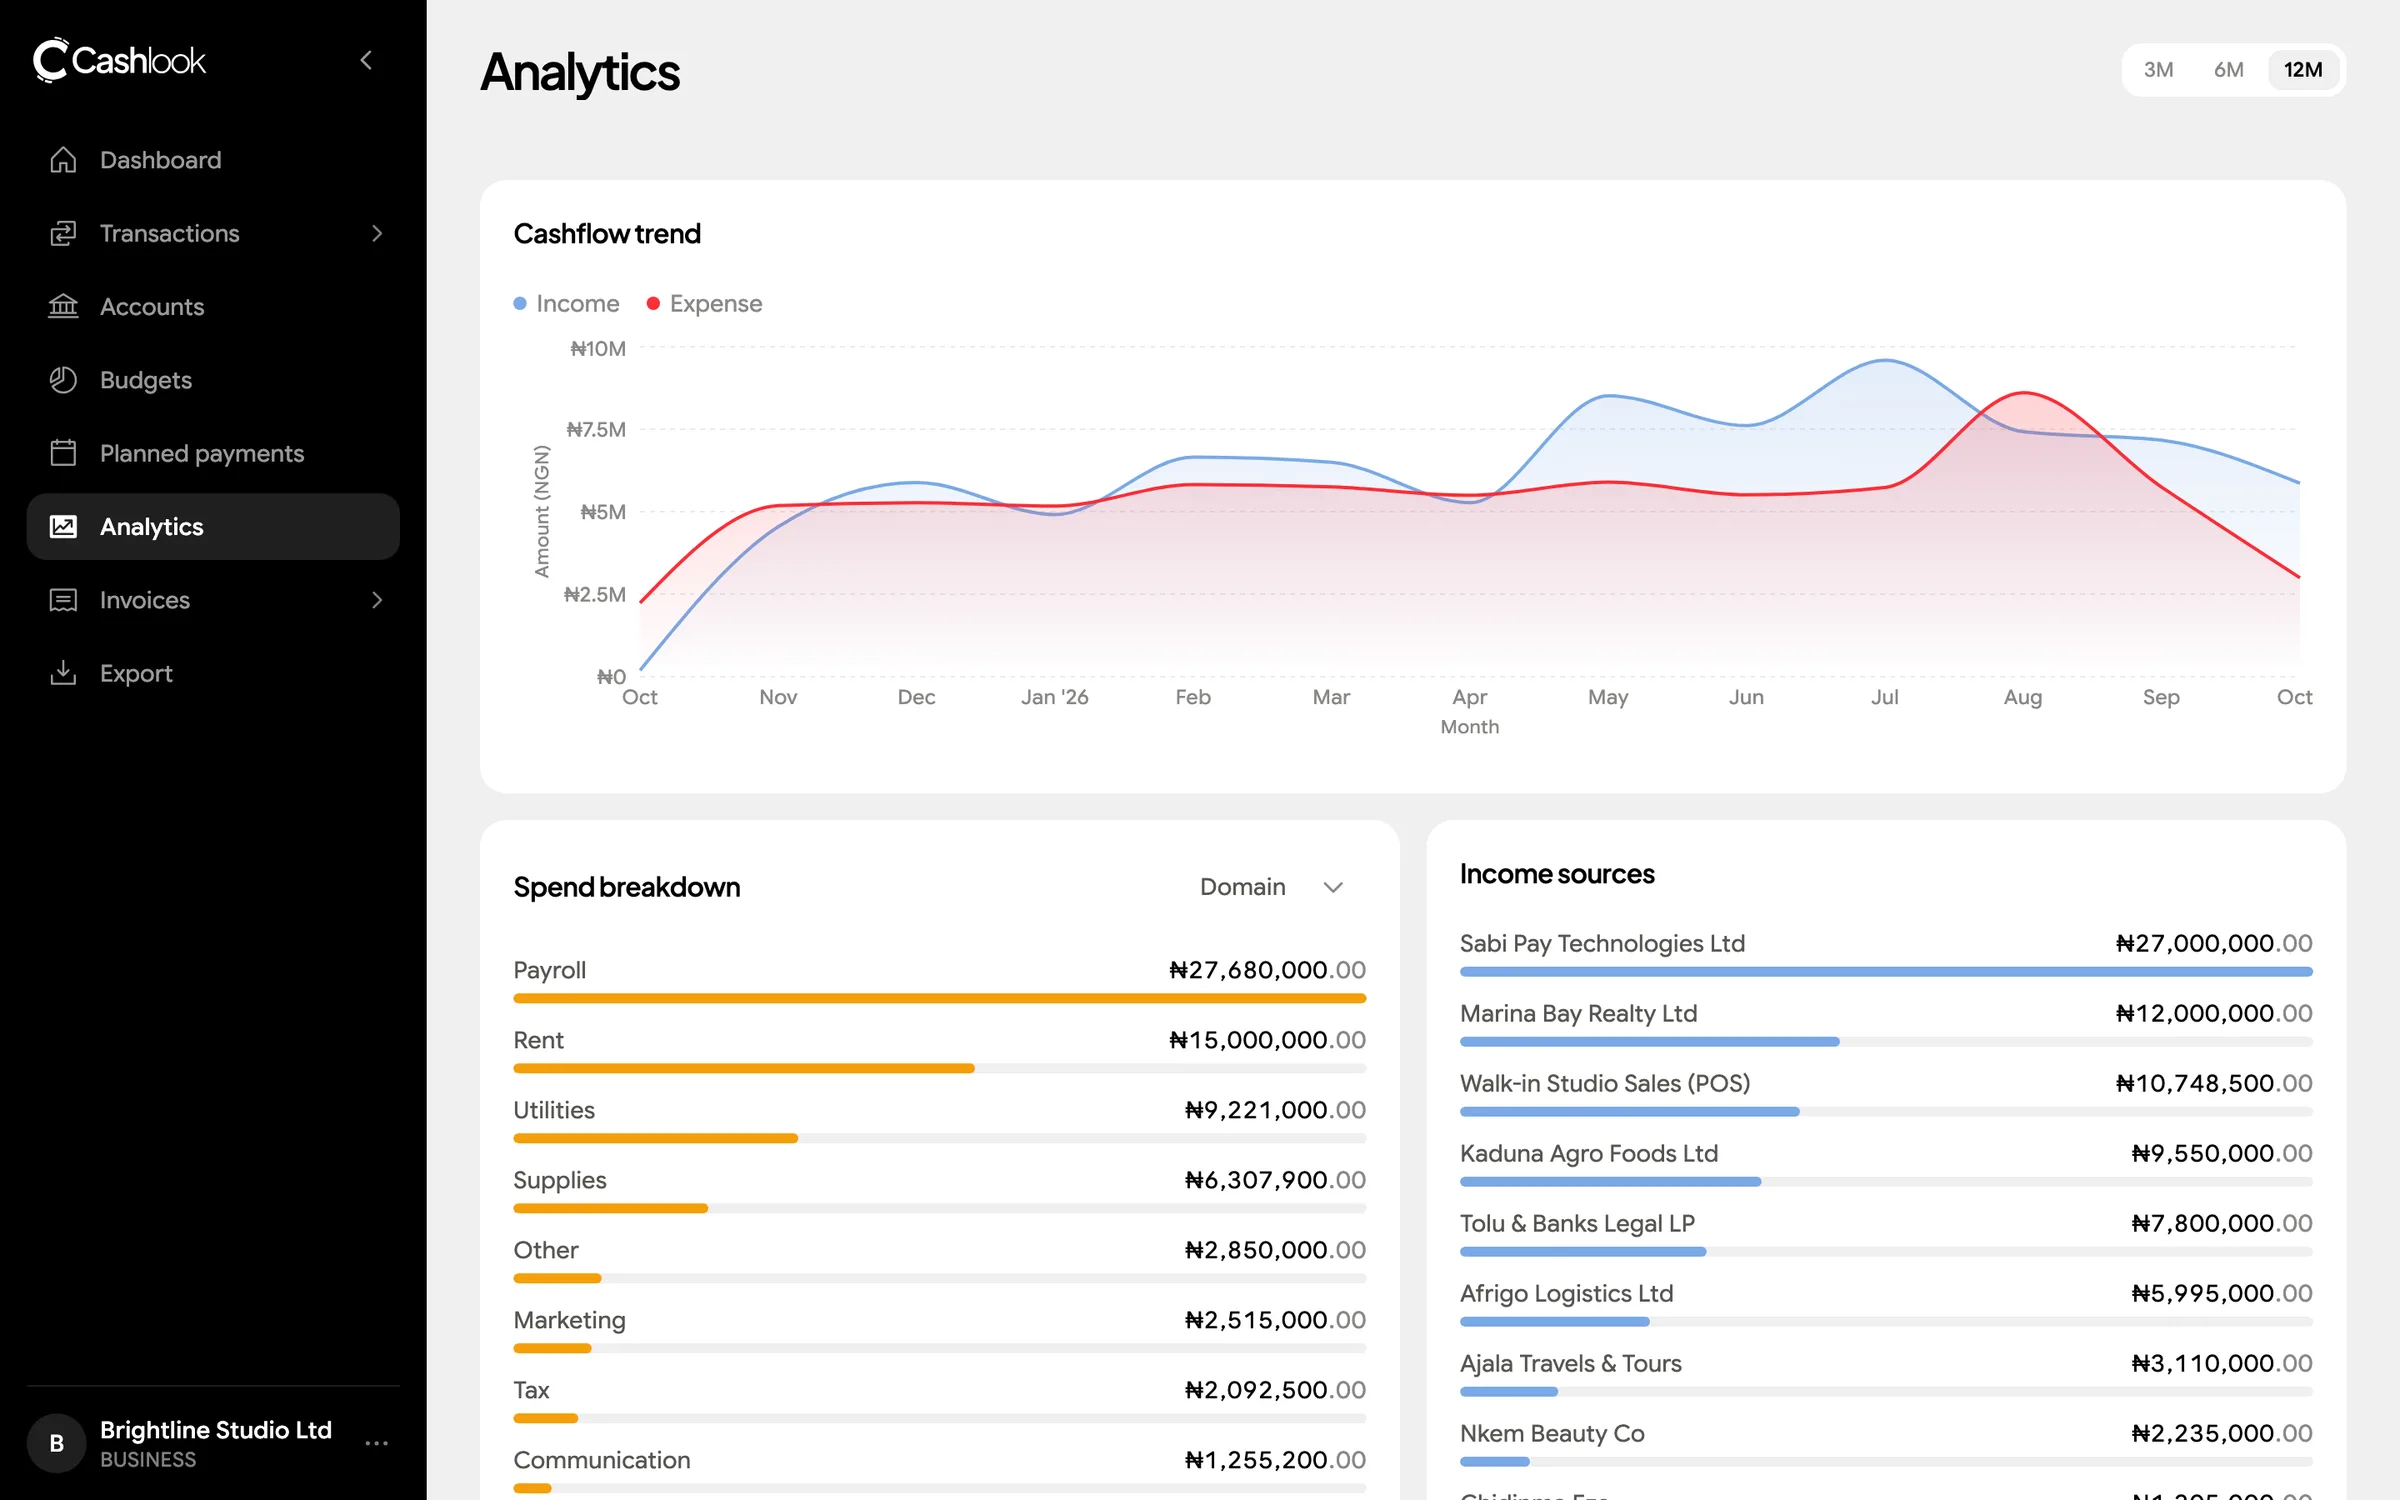Viewport: 2400px width, 1500px height.
Task: Toggle the Income series in legend
Action: click(566, 303)
